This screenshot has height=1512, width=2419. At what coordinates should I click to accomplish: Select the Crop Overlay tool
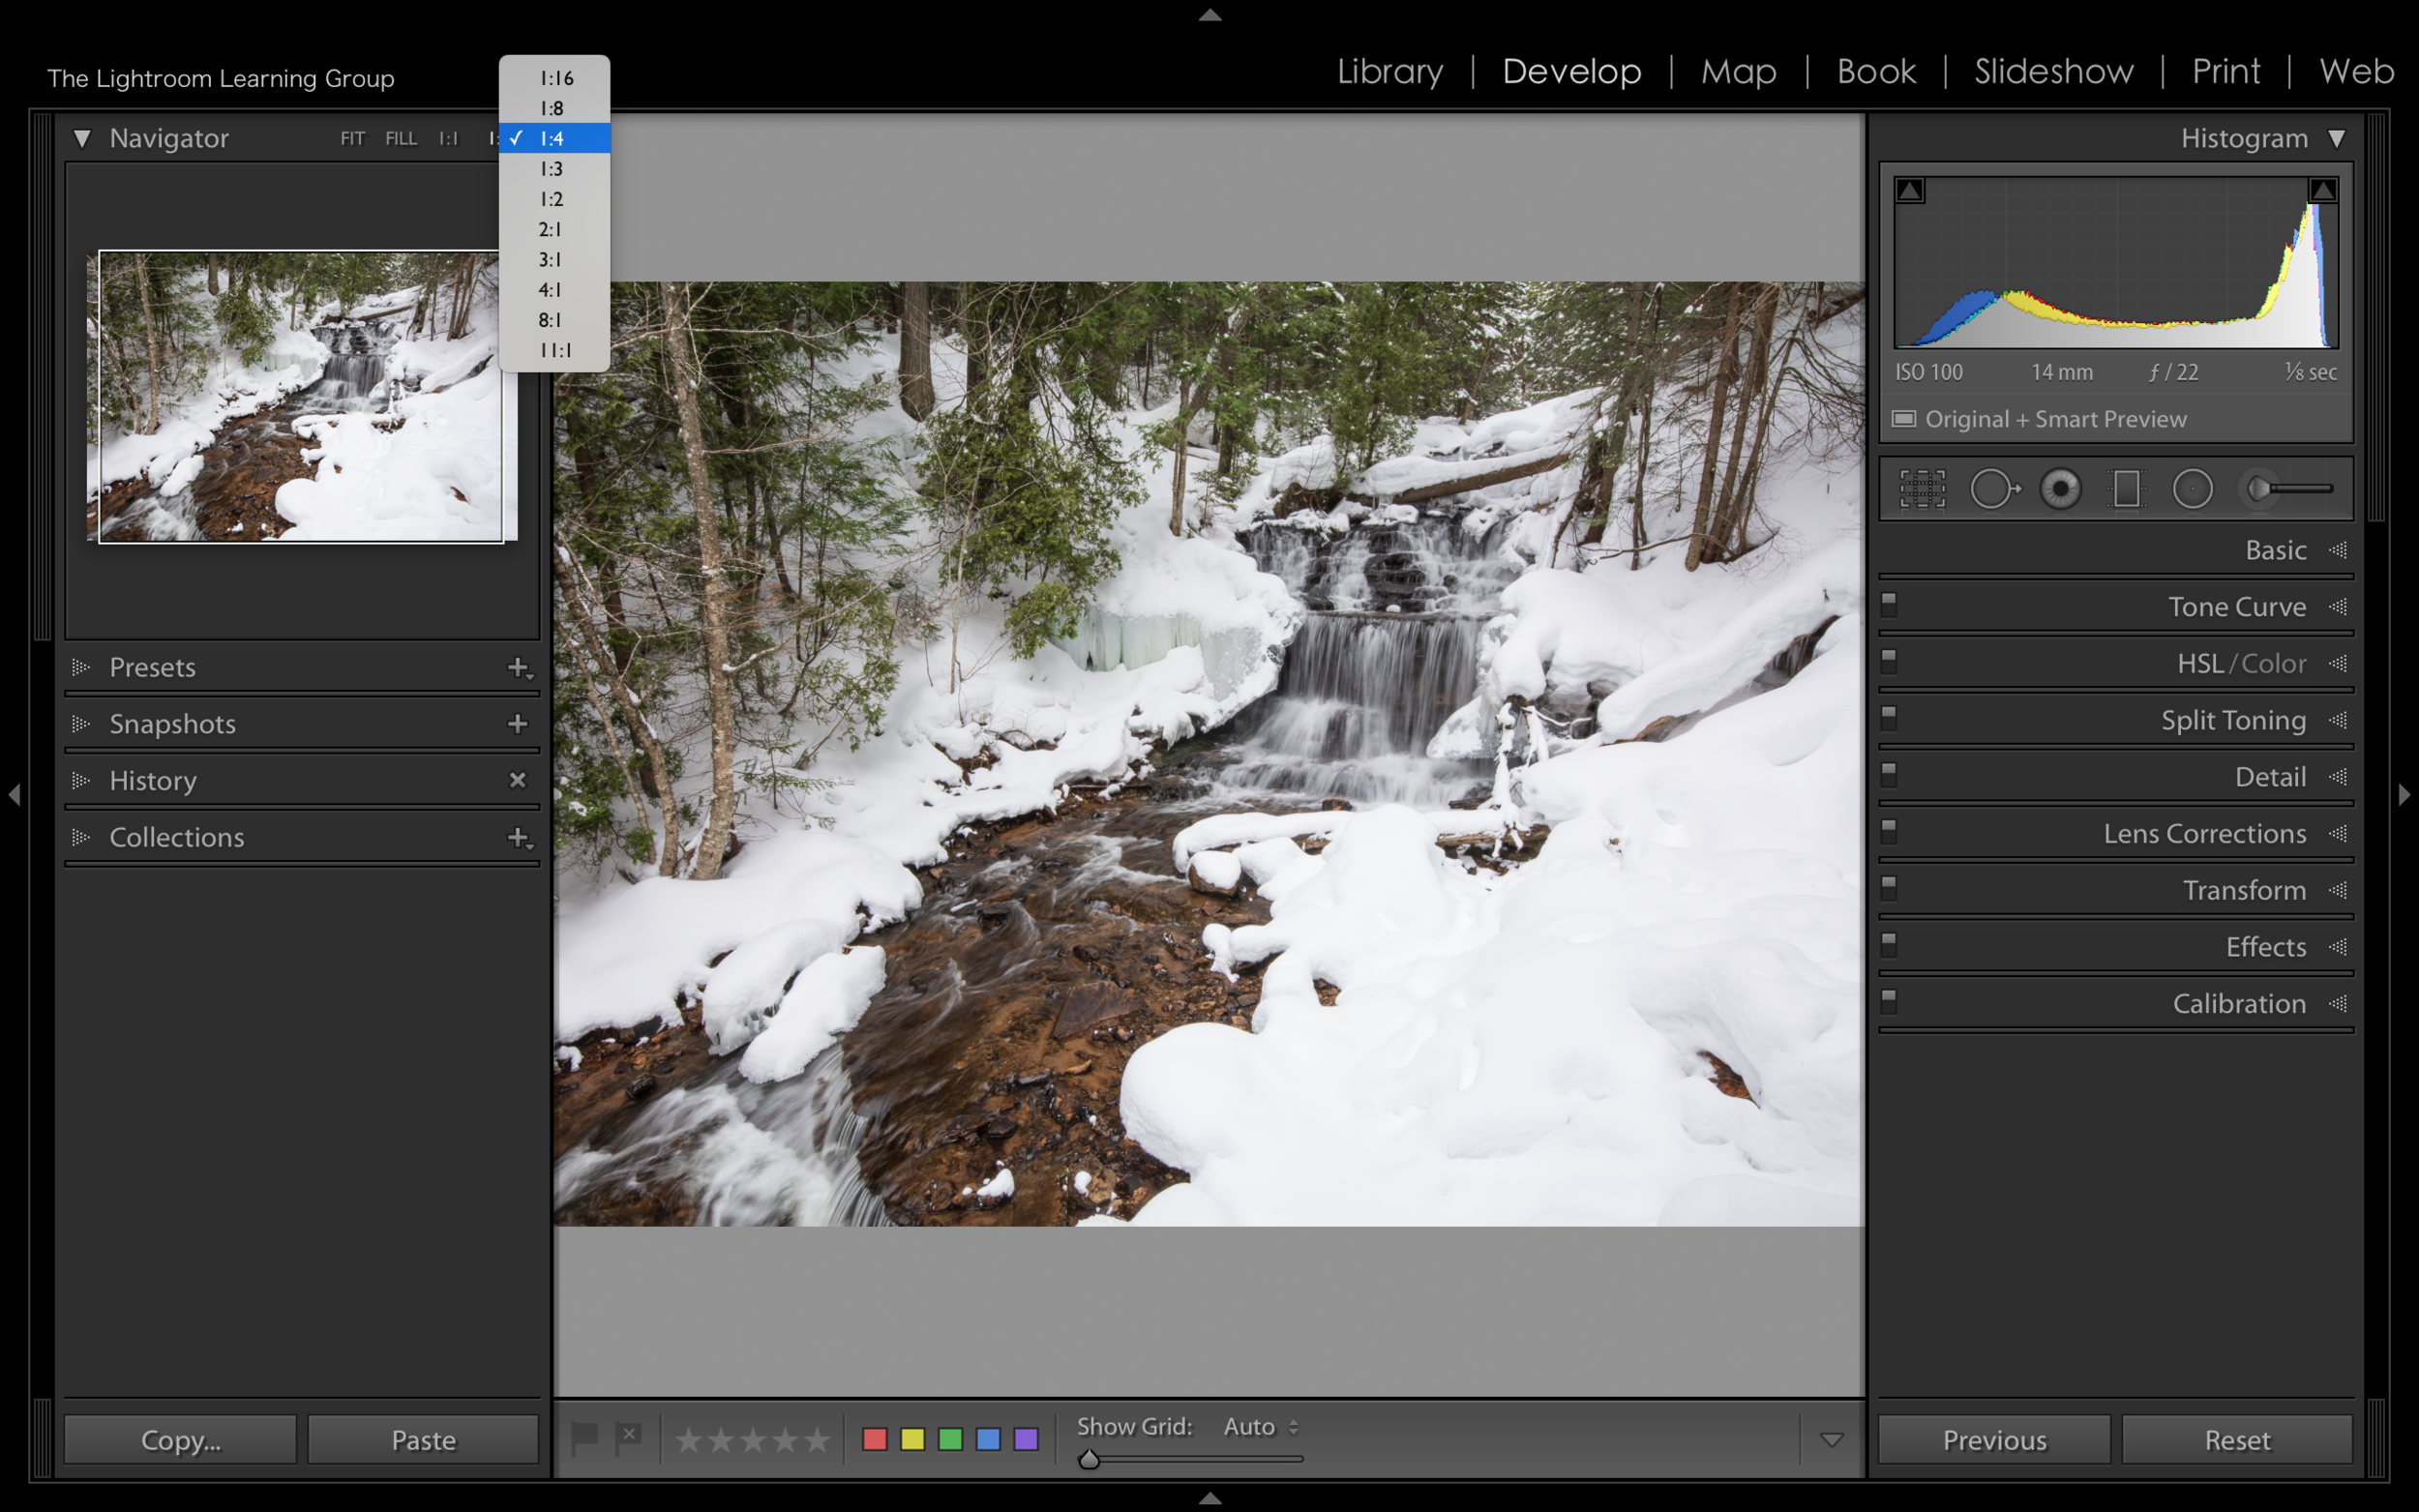tap(1922, 489)
